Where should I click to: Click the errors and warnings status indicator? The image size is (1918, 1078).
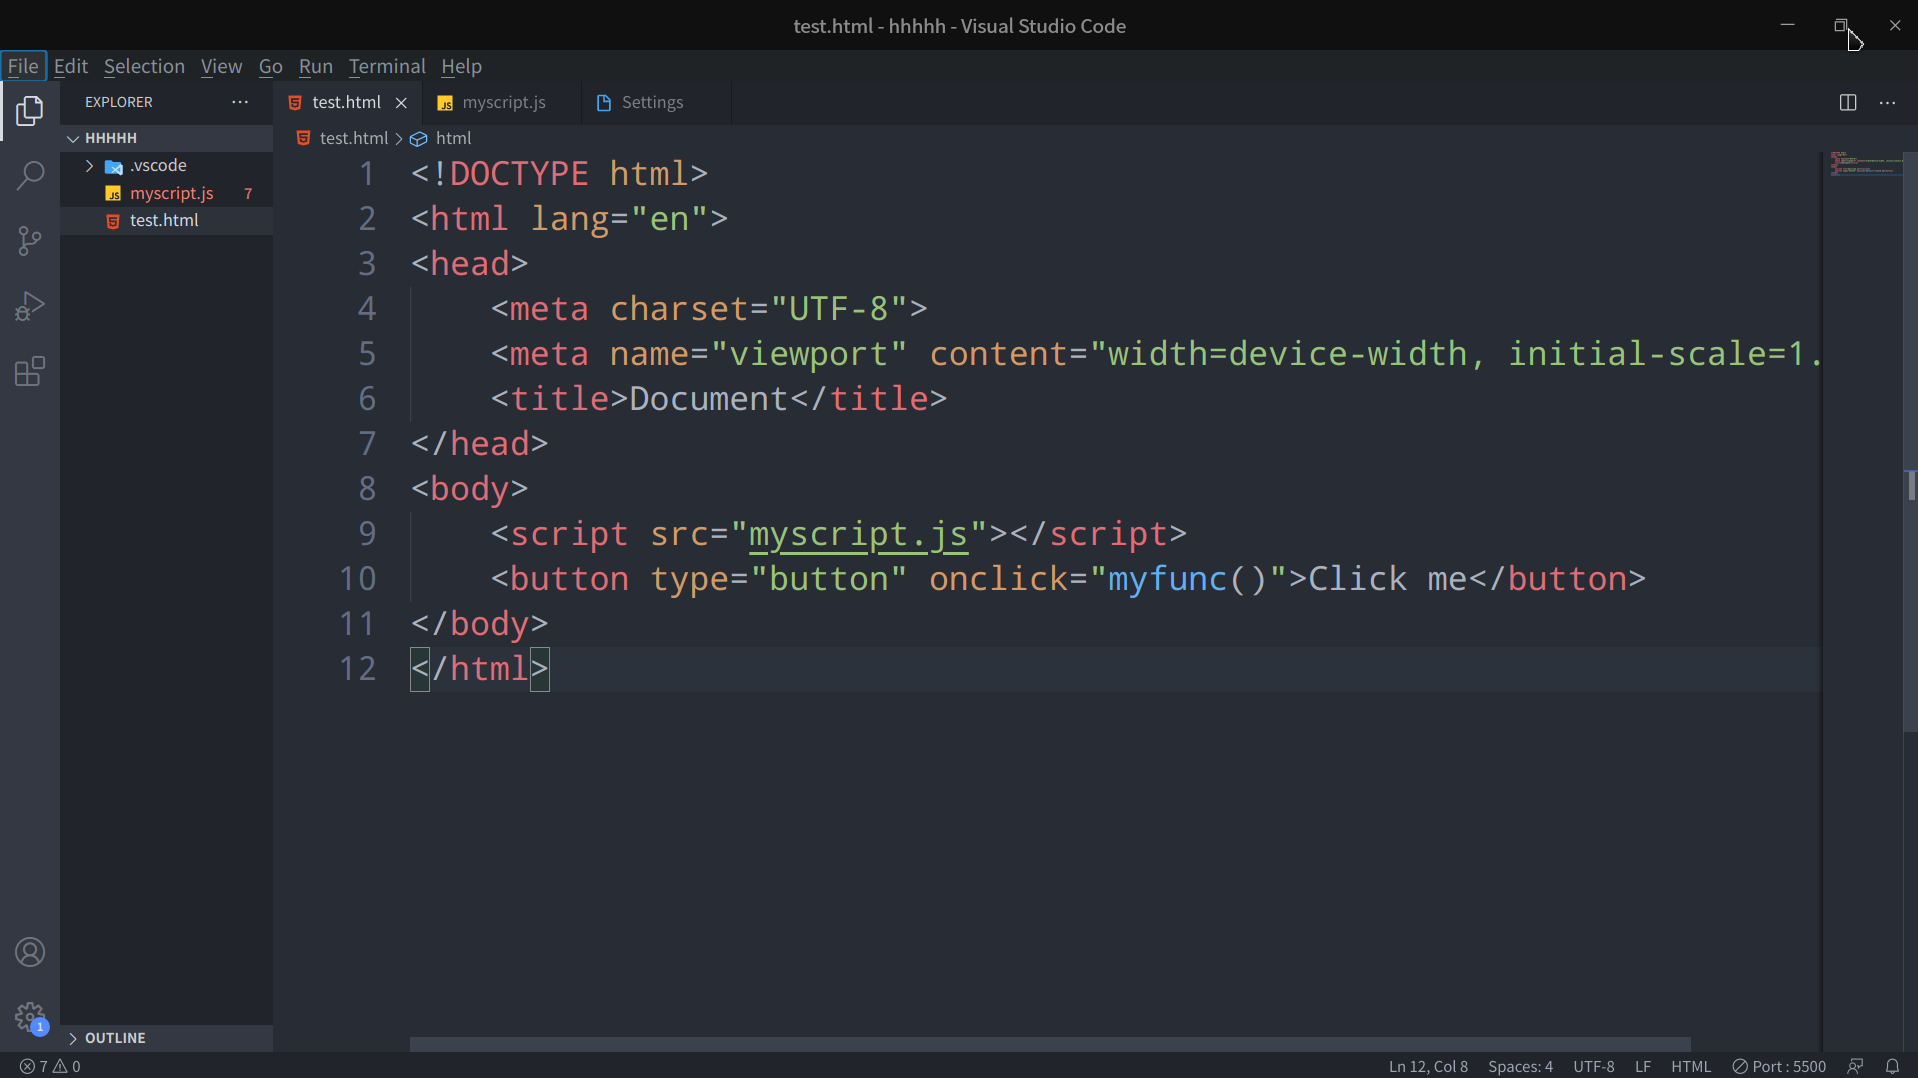click(x=50, y=1066)
